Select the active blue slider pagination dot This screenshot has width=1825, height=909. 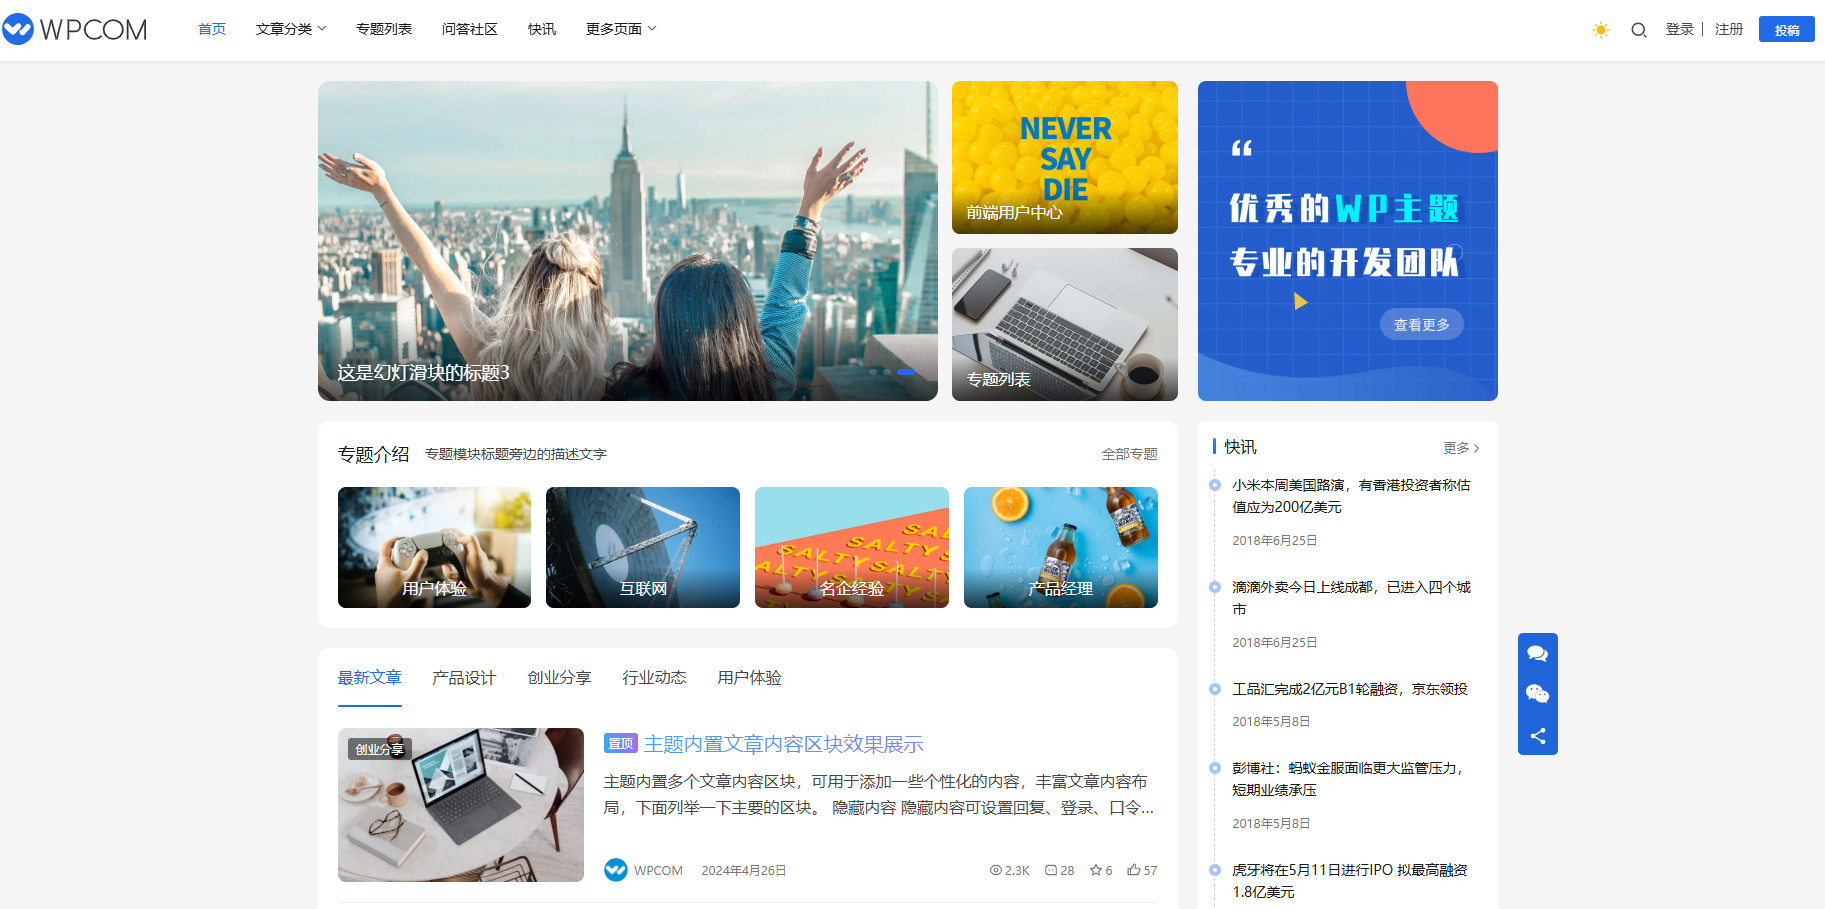coord(906,372)
